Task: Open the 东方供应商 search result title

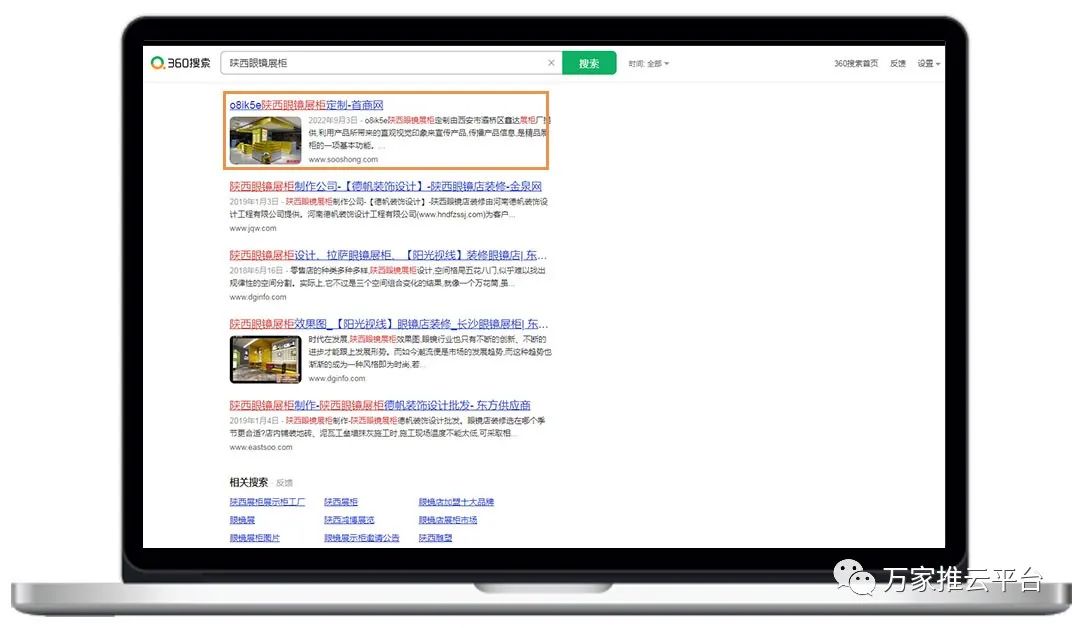Action: 380,405
